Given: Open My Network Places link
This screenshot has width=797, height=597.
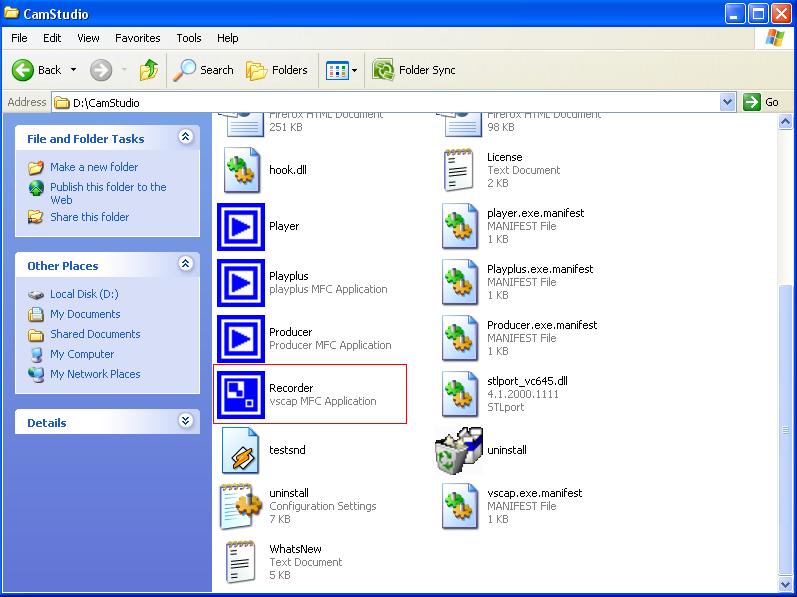Looking at the screenshot, I should pos(95,374).
